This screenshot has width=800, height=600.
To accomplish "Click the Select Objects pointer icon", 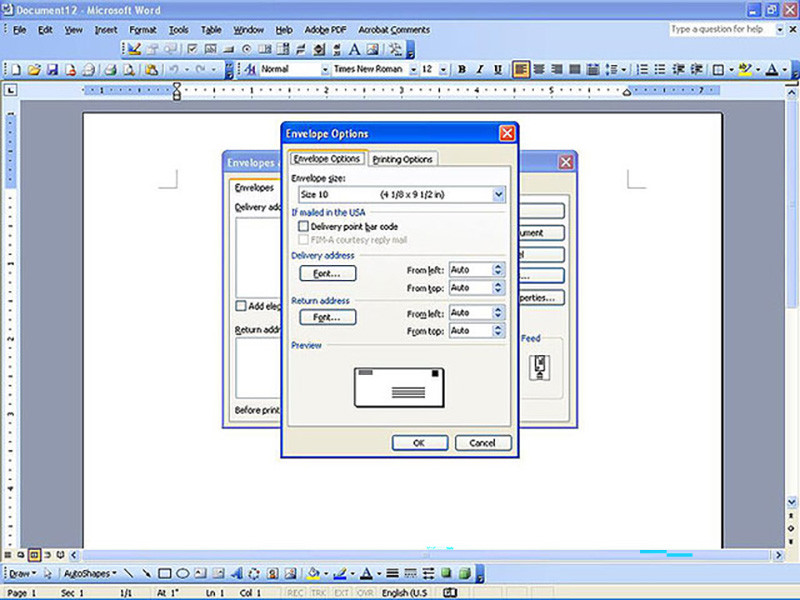I will pyautogui.click(x=48, y=573).
